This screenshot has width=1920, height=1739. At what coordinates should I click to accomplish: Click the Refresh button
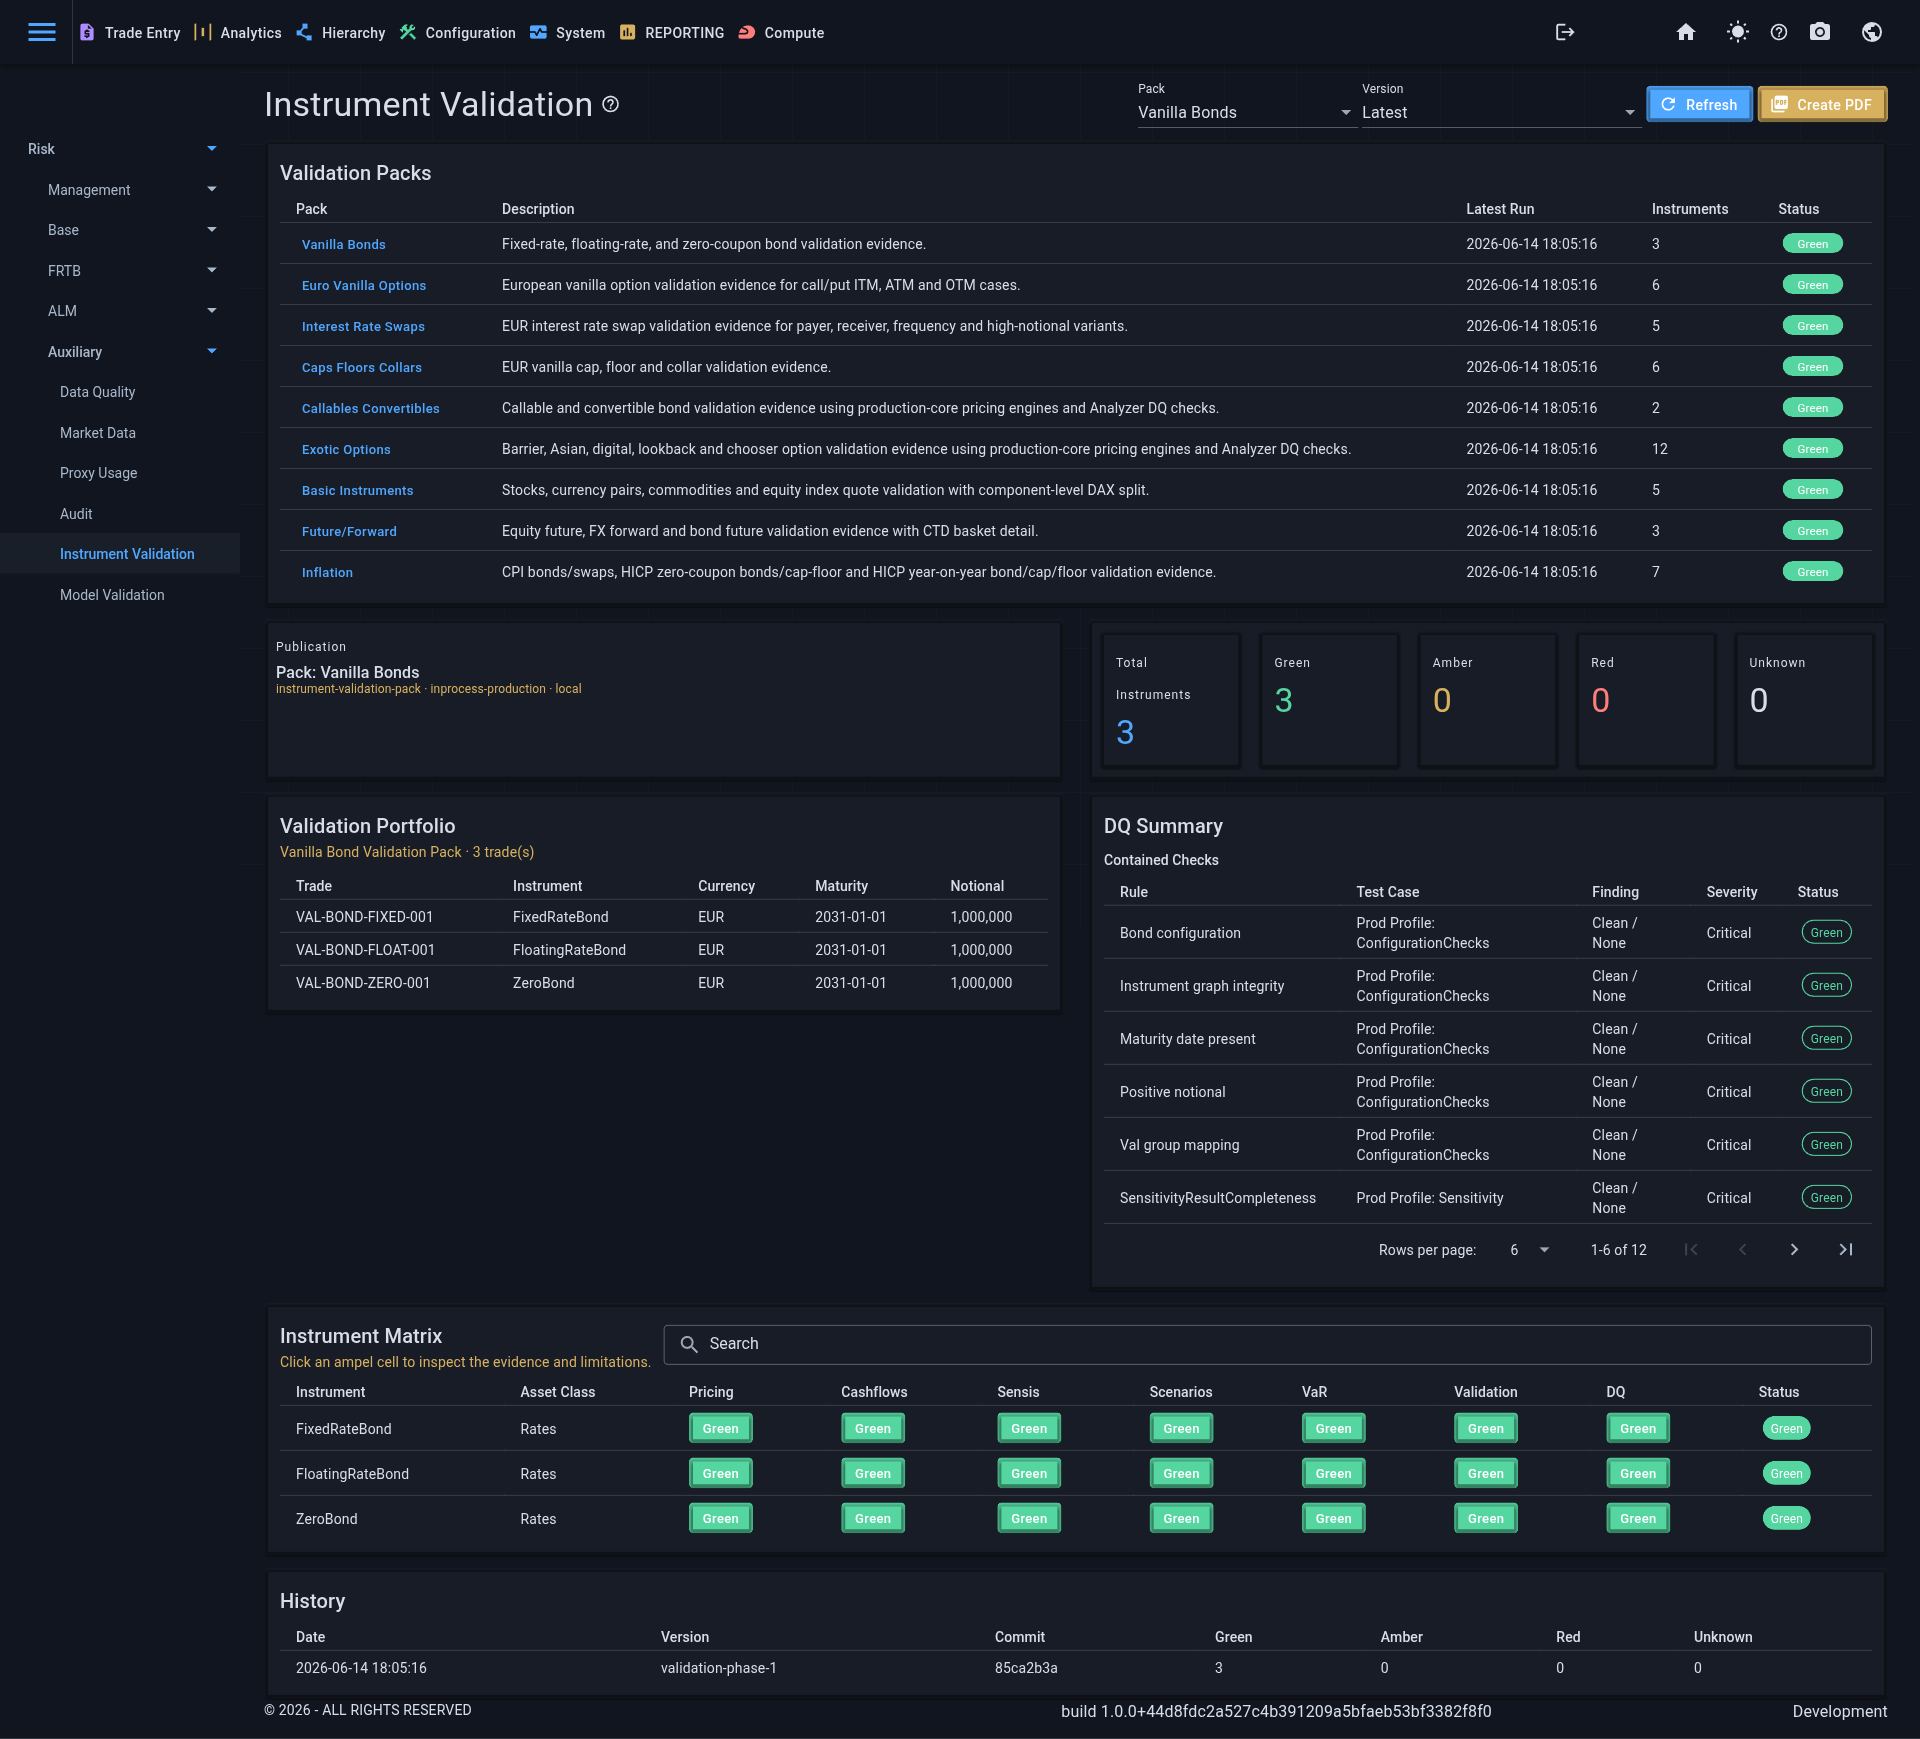click(x=1699, y=104)
